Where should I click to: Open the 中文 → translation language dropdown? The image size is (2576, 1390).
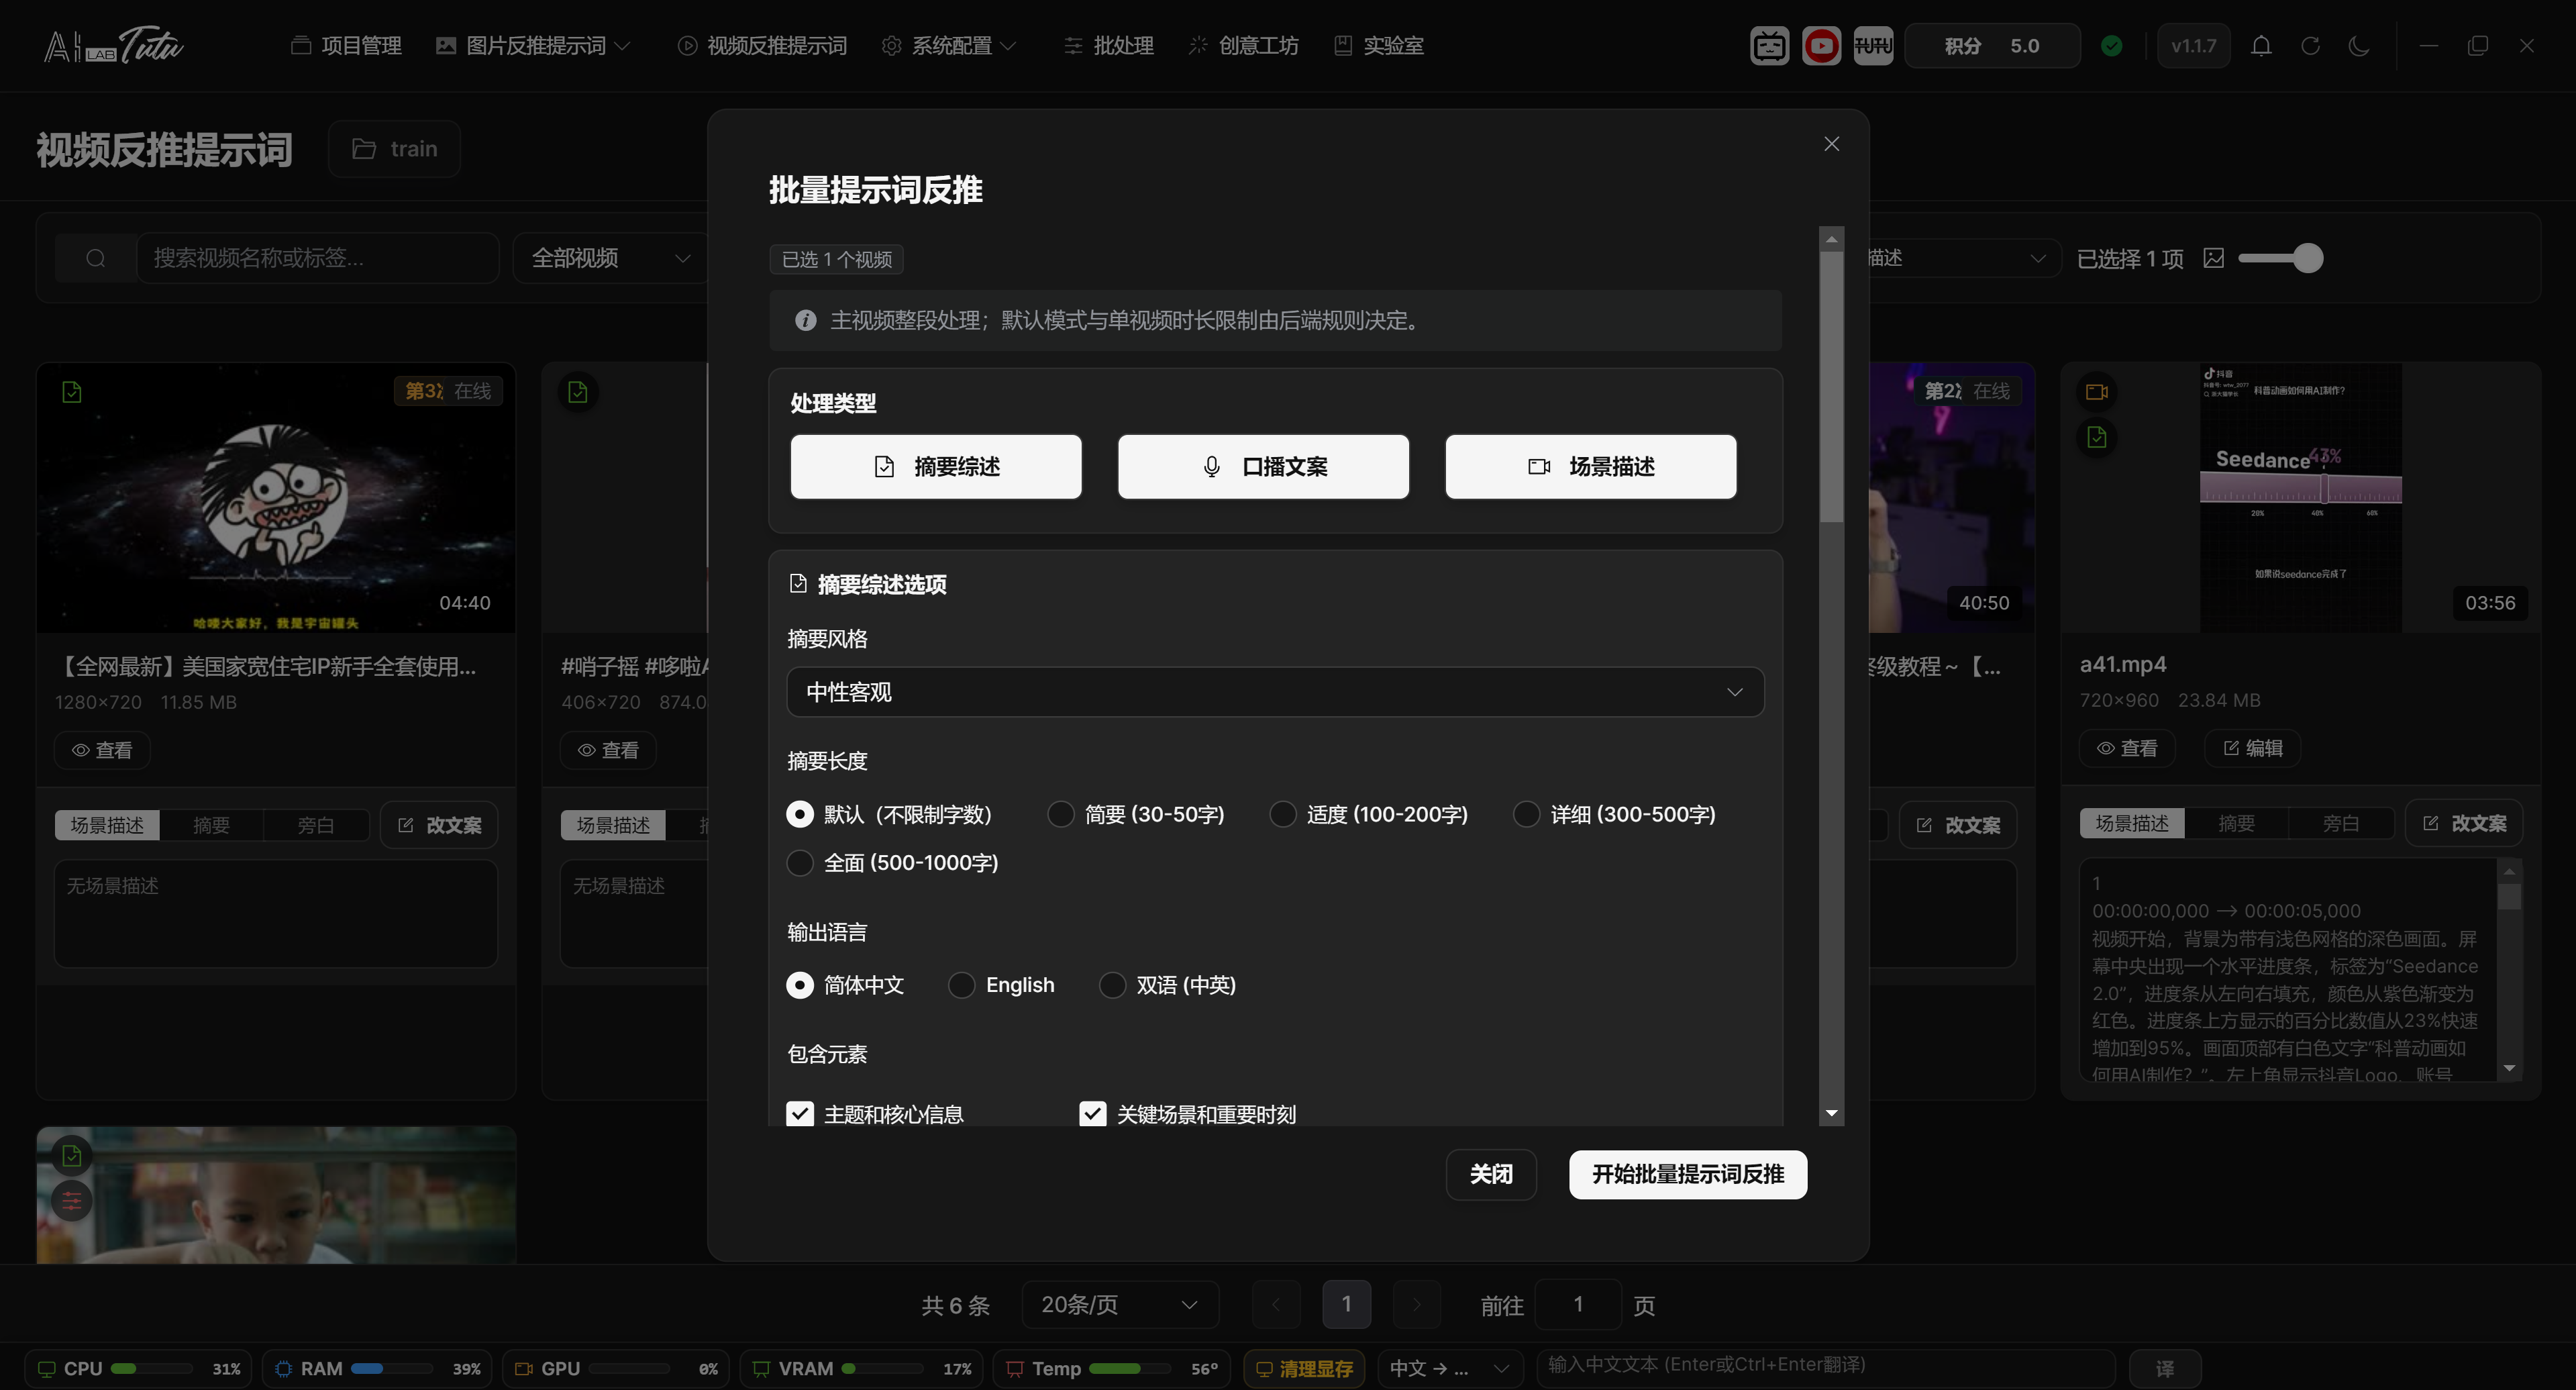1449,1368
